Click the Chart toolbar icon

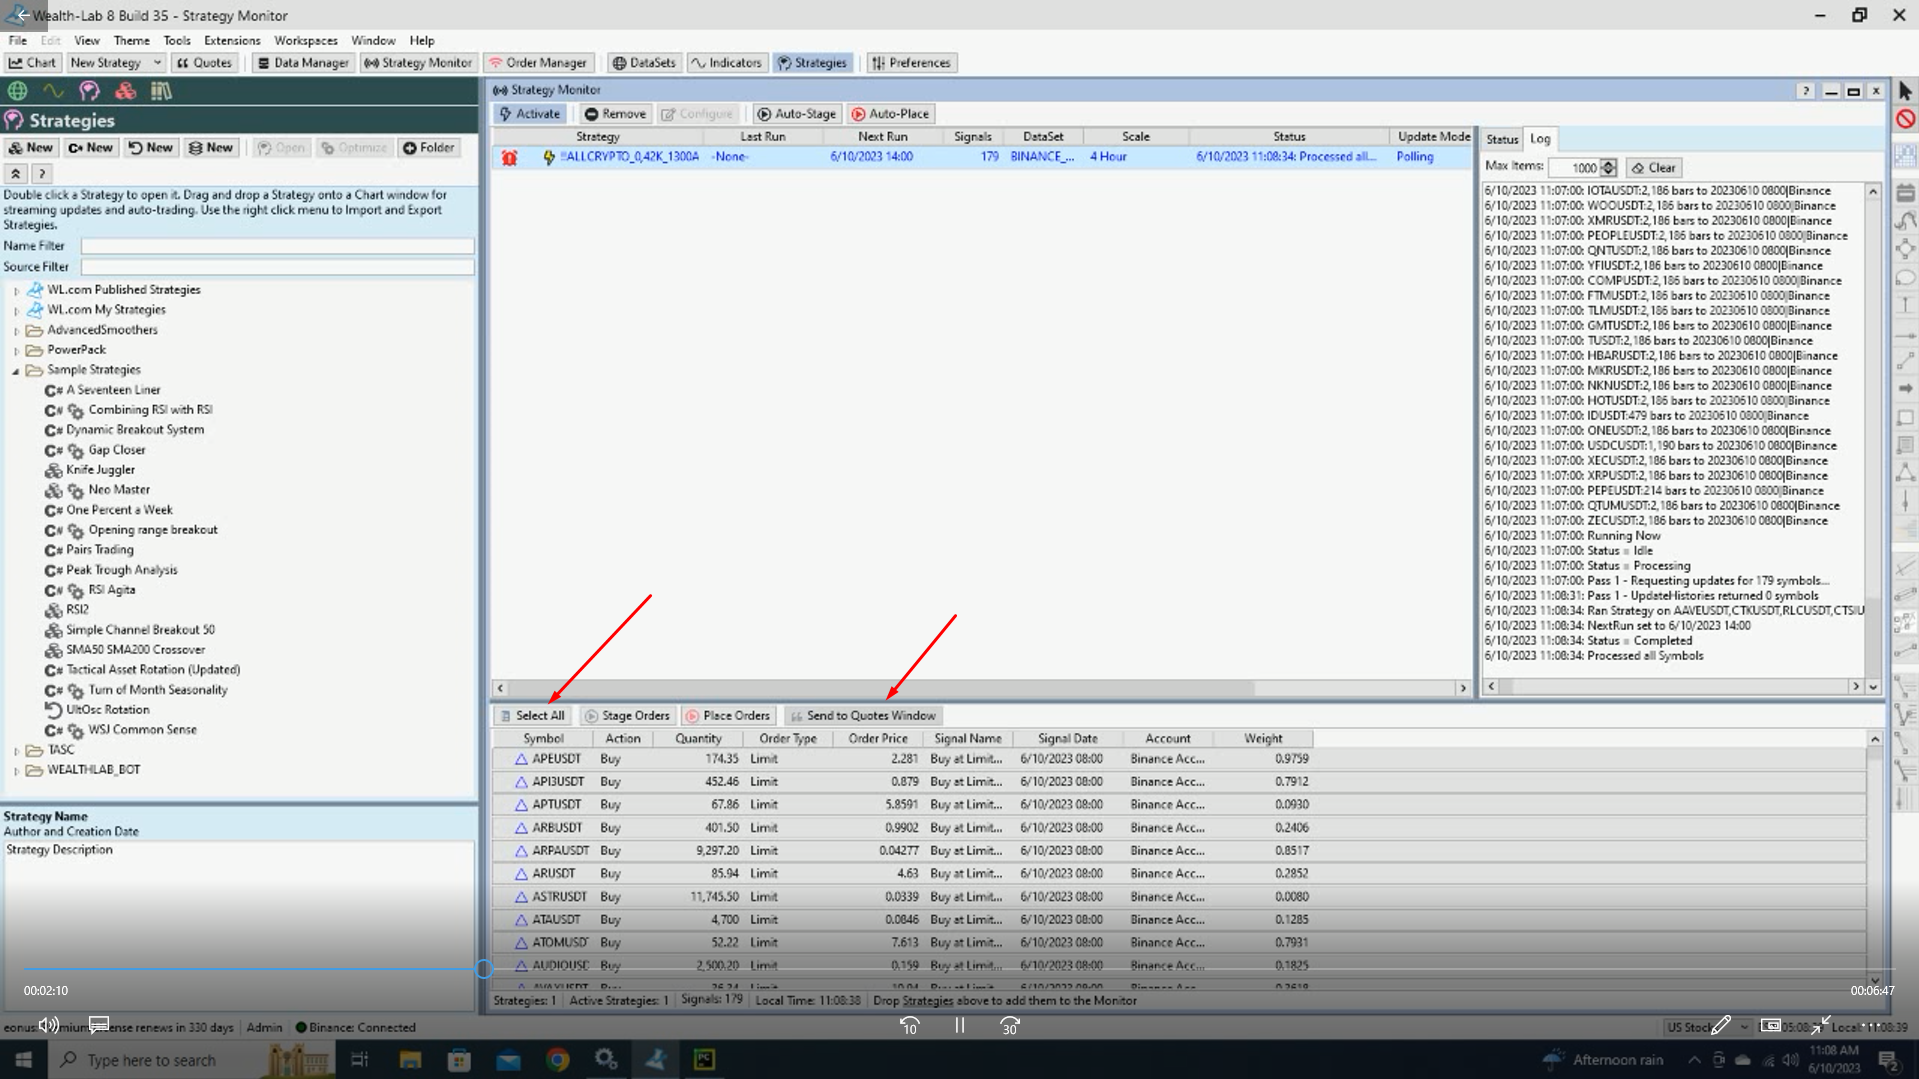coord(33,62)
